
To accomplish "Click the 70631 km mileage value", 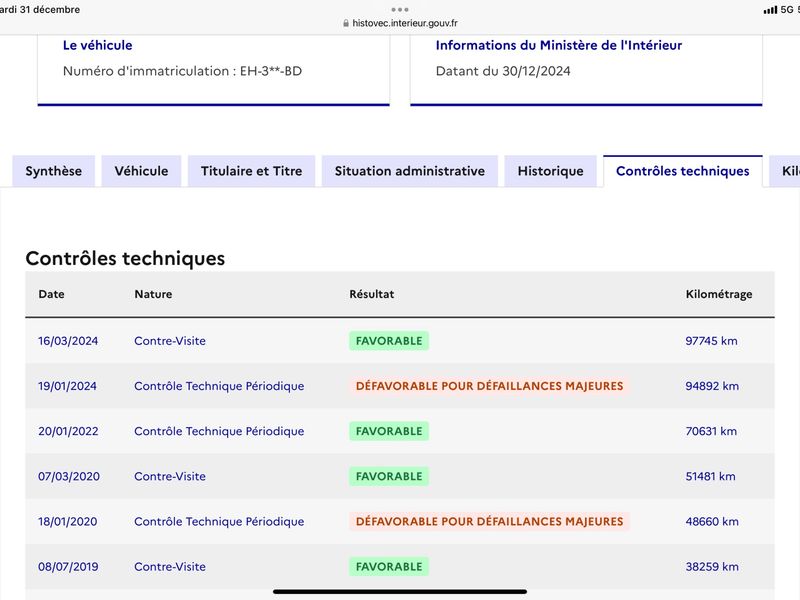I will pos(711,431).
